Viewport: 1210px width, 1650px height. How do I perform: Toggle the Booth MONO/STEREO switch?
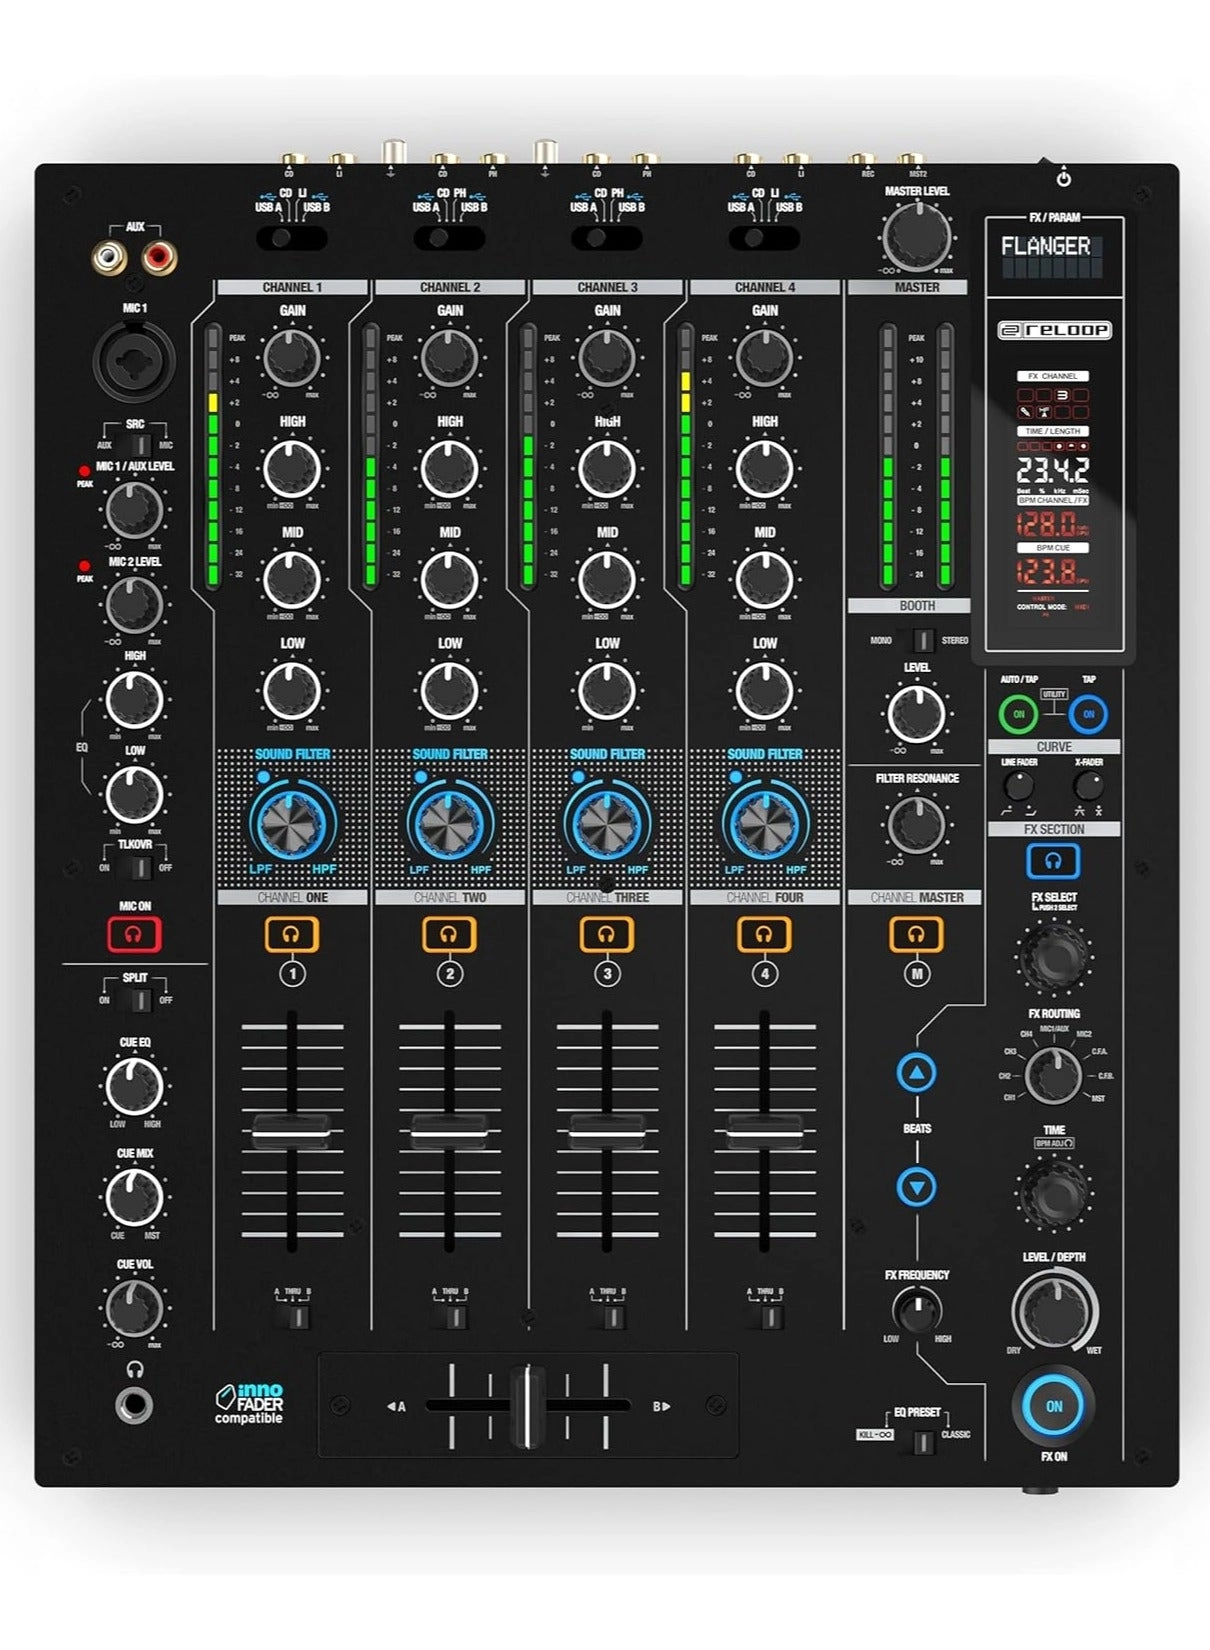click(920, 640)
